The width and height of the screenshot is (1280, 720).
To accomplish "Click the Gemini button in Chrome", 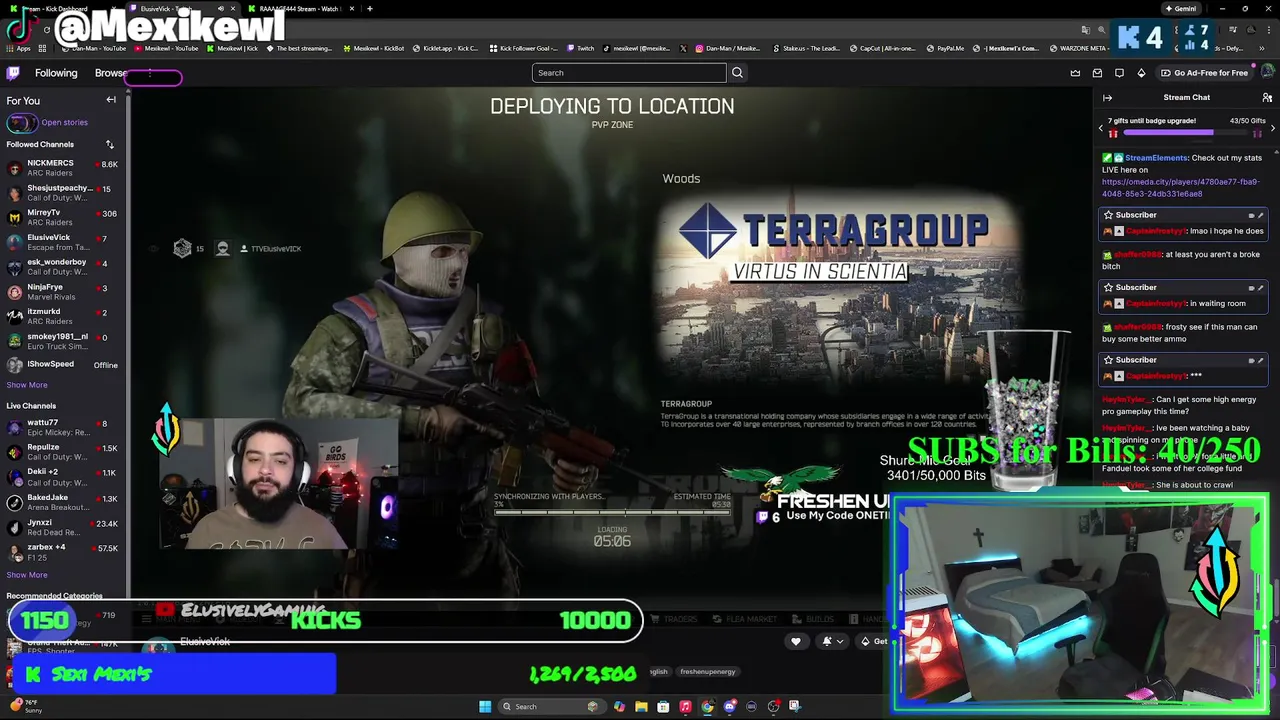I will pyautogui.click(x=1181, y=9).
